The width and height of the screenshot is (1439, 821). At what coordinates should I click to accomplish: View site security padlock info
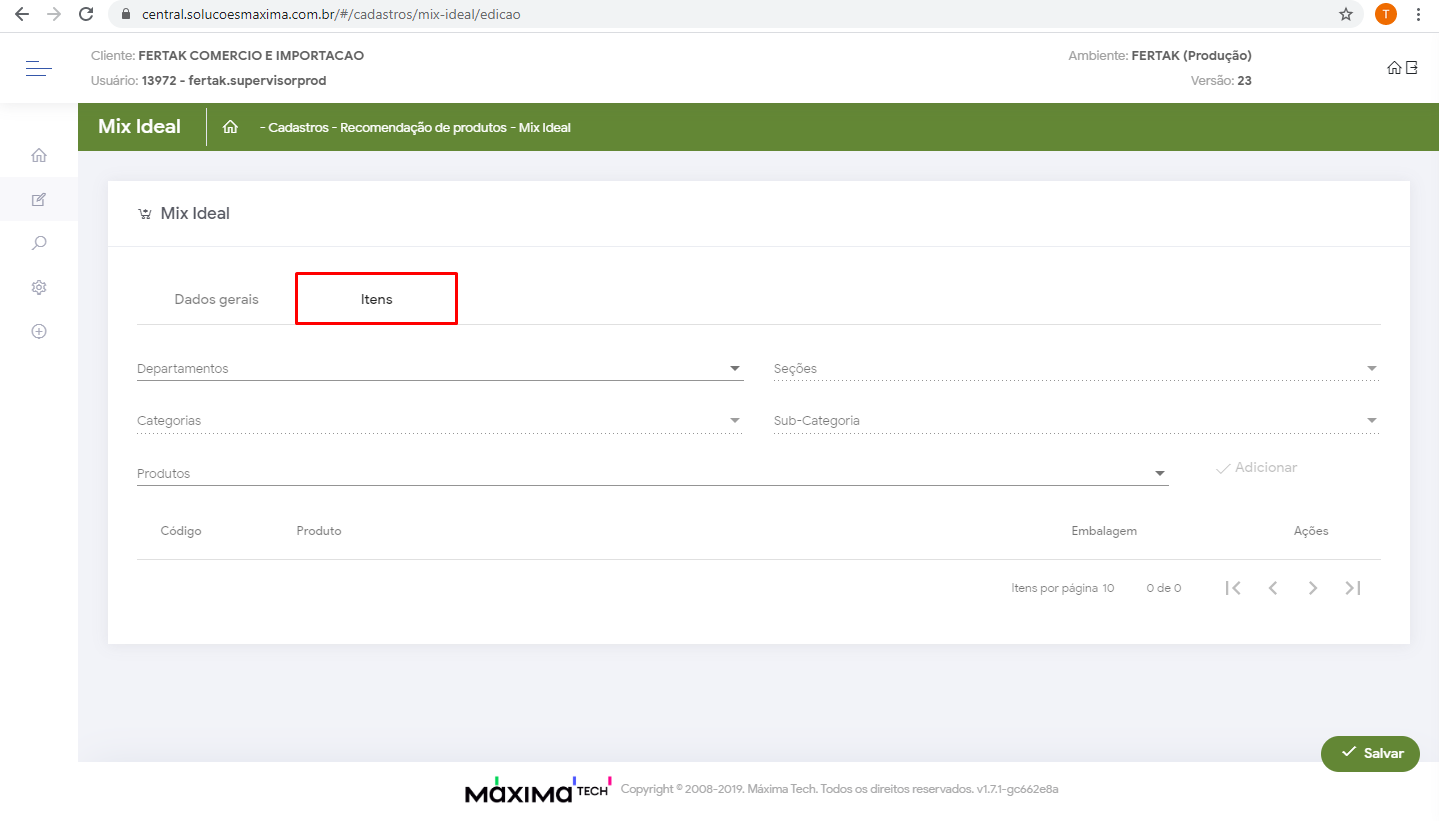coord(126,15)
